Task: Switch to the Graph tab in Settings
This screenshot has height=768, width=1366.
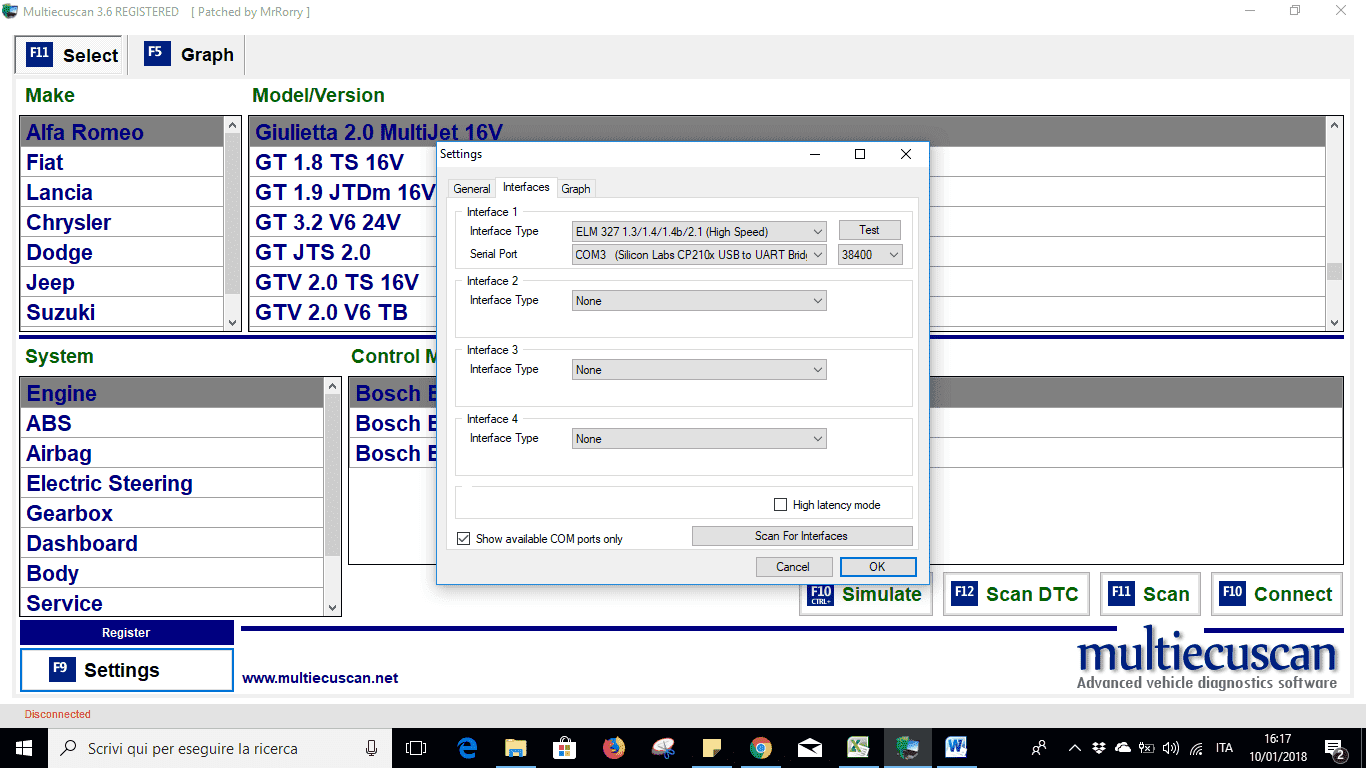Action: (x=576, y=188)
